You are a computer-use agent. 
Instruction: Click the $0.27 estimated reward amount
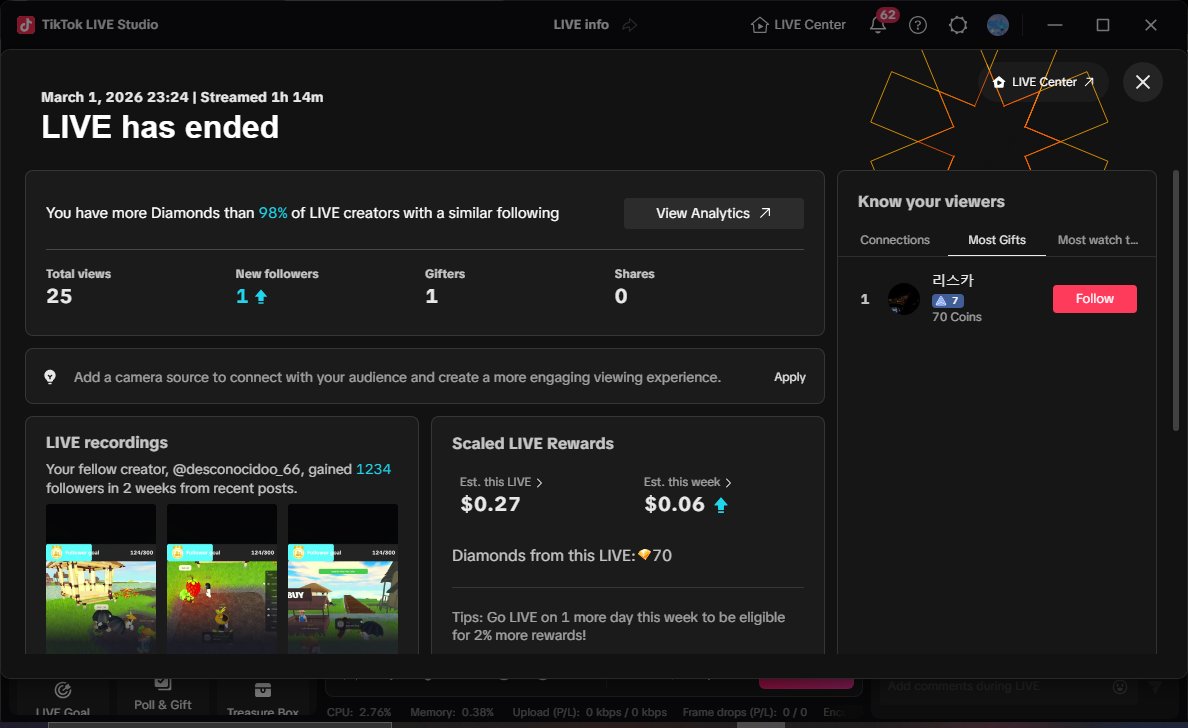490,504
